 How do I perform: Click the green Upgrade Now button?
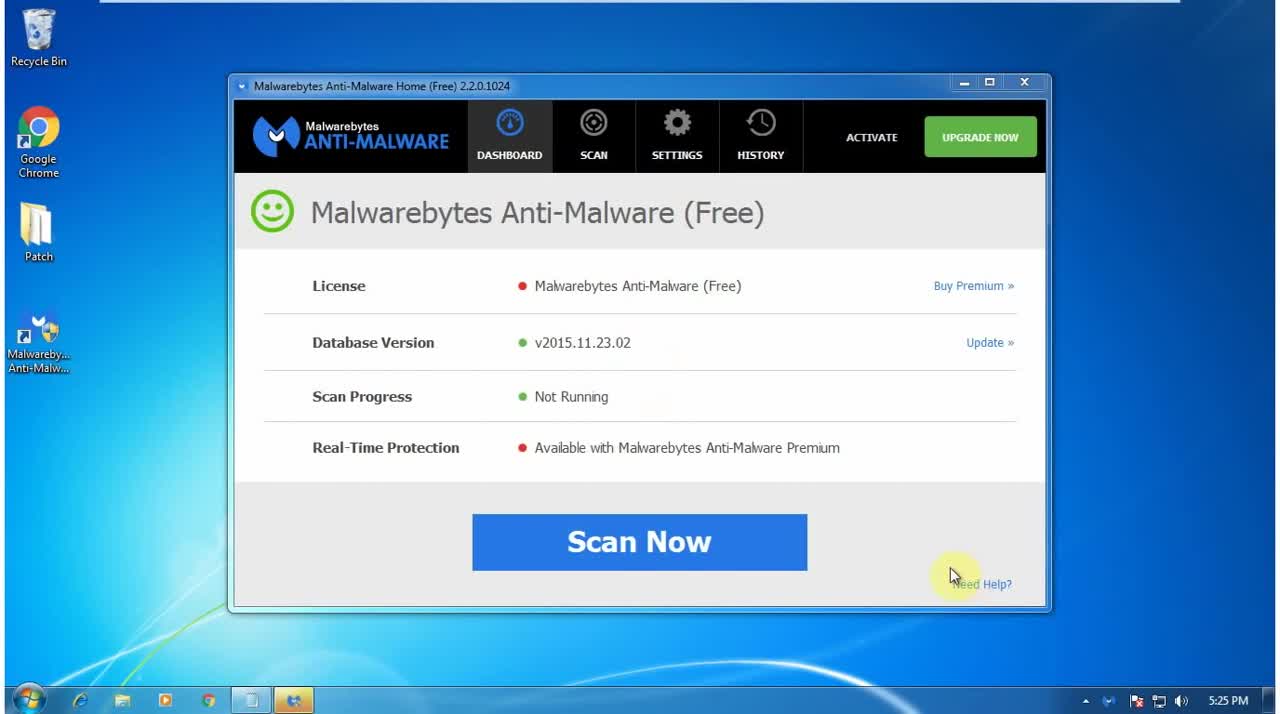click(x=980, y=137)
